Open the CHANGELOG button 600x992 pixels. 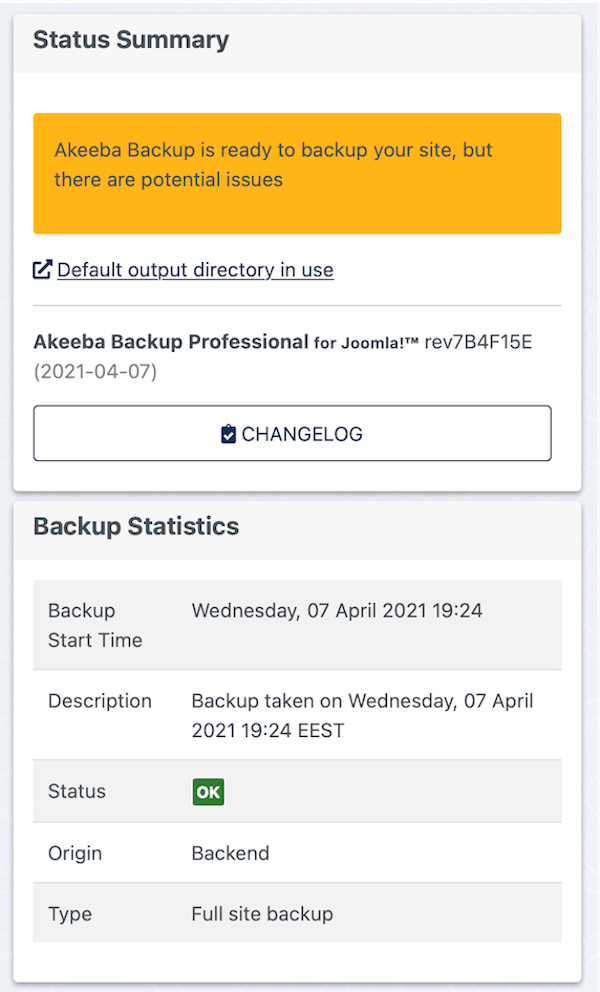pos(292,433)
